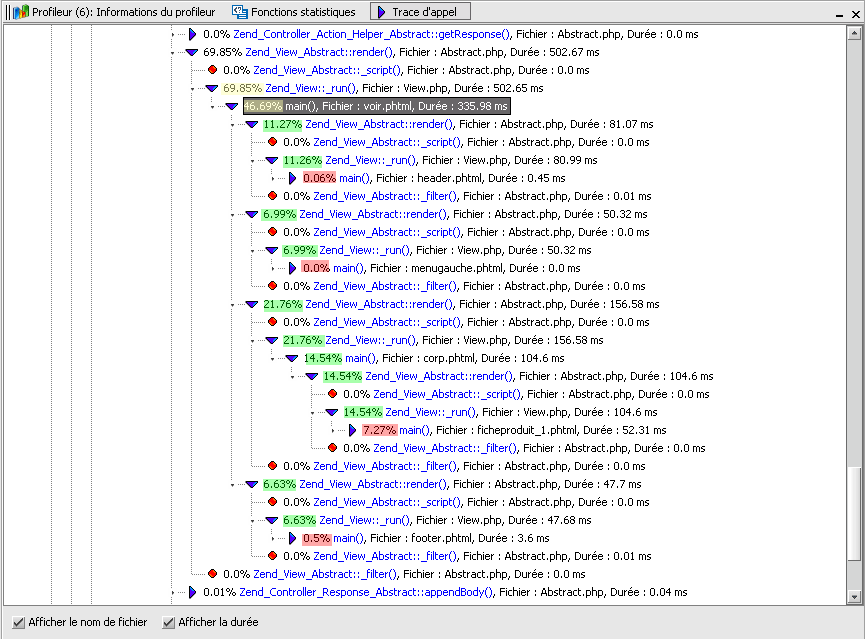Click red dot before _script() under 47.7 ms render
The width and height of the screenshot is (865, 639).
click(273, 502)
